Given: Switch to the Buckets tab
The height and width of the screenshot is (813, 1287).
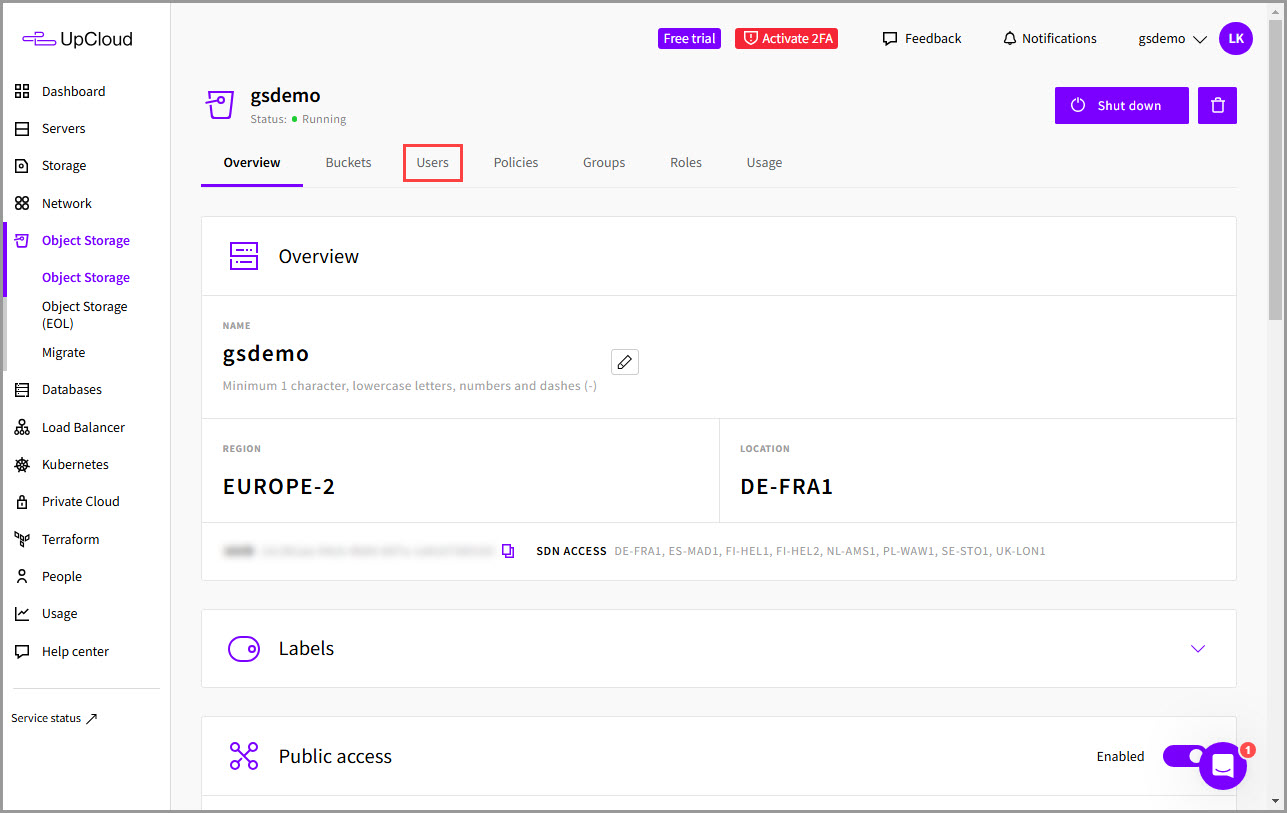Looking at the screenshot, I should point(348,163).
